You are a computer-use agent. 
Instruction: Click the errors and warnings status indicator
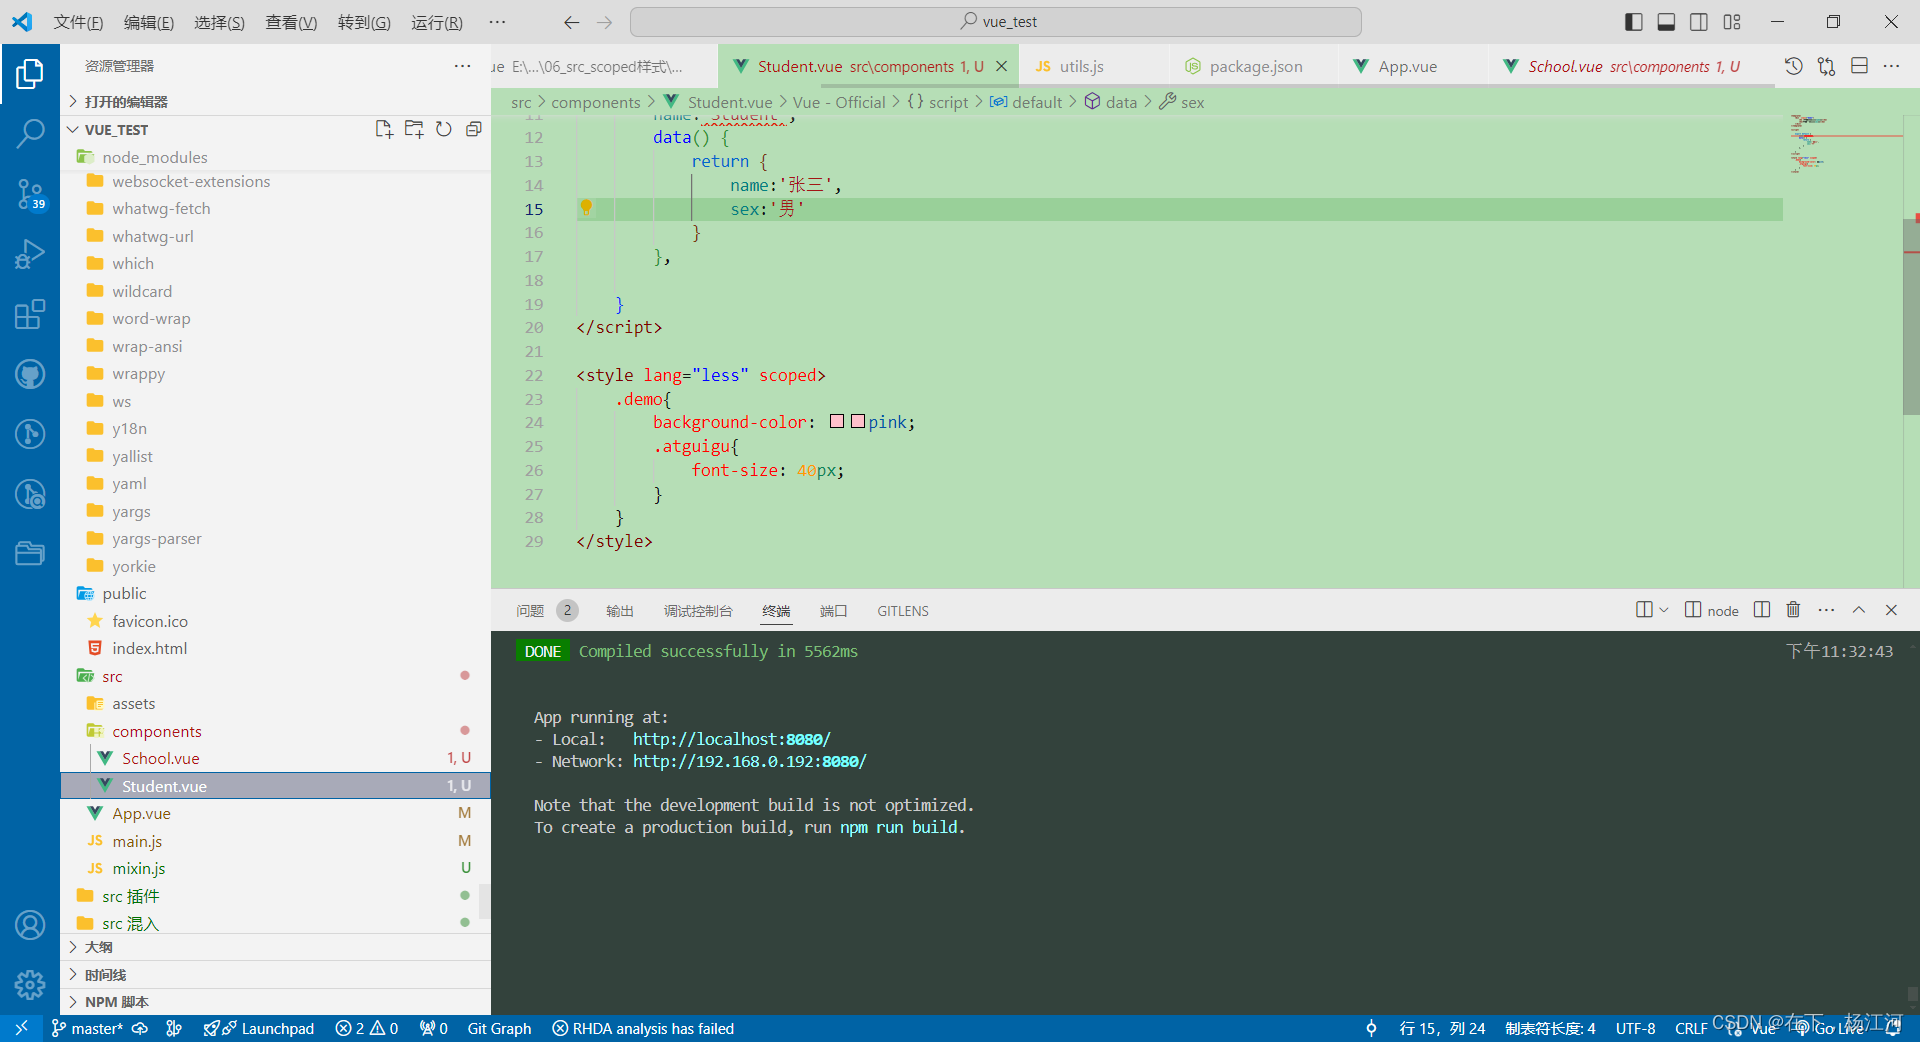coord(367,1028)
